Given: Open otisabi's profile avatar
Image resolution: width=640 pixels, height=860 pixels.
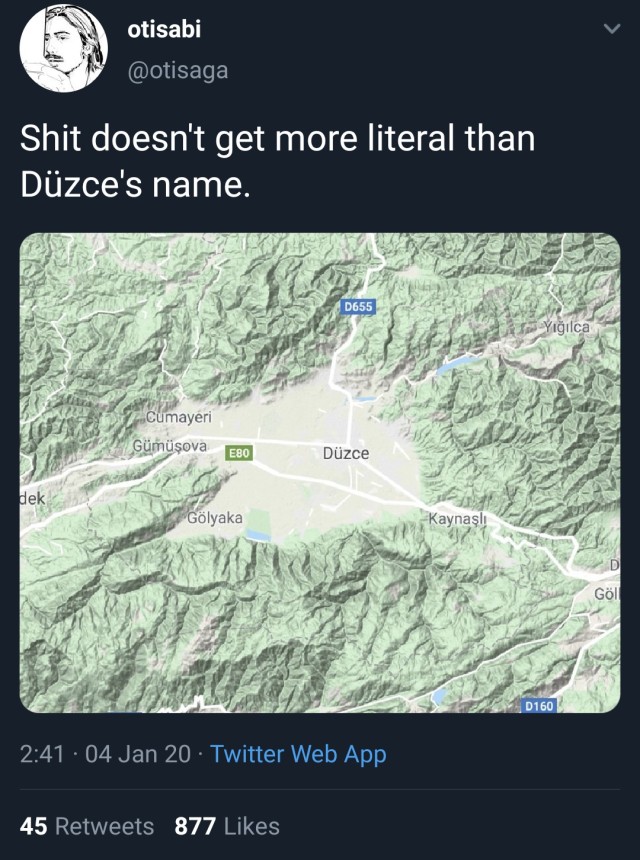Looking at the screenshot, I should coord(64,48).
